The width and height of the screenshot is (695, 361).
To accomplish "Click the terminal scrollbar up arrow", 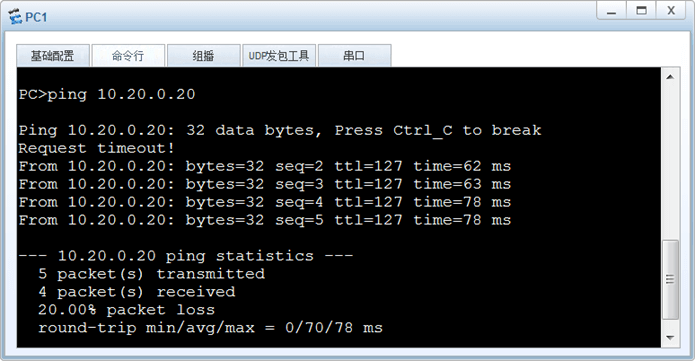I will [670, 77].
